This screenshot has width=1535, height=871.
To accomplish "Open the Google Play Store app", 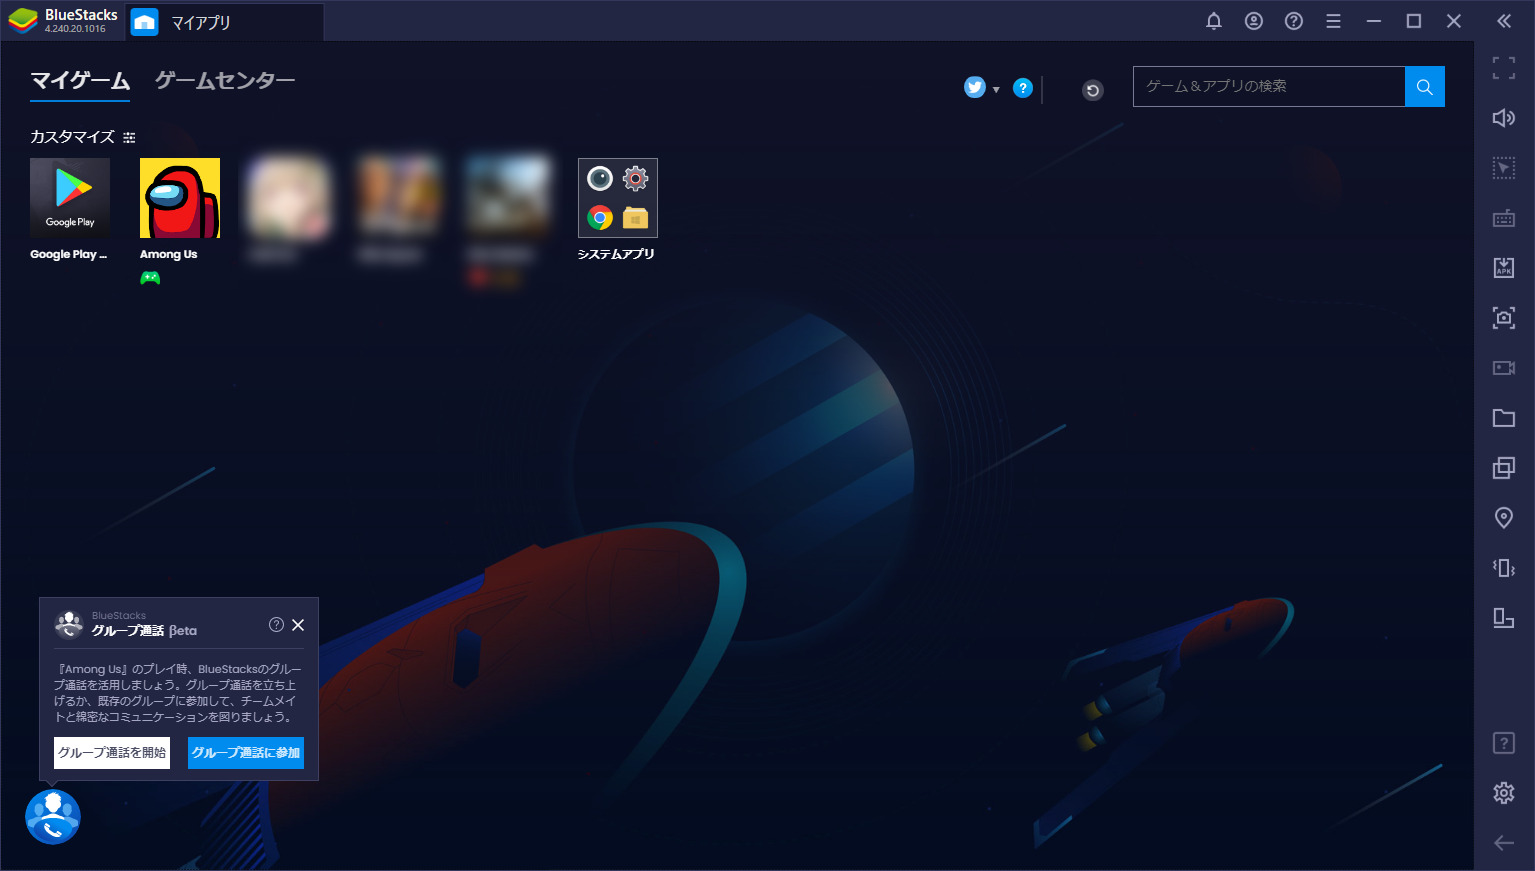I will [70, 198].
